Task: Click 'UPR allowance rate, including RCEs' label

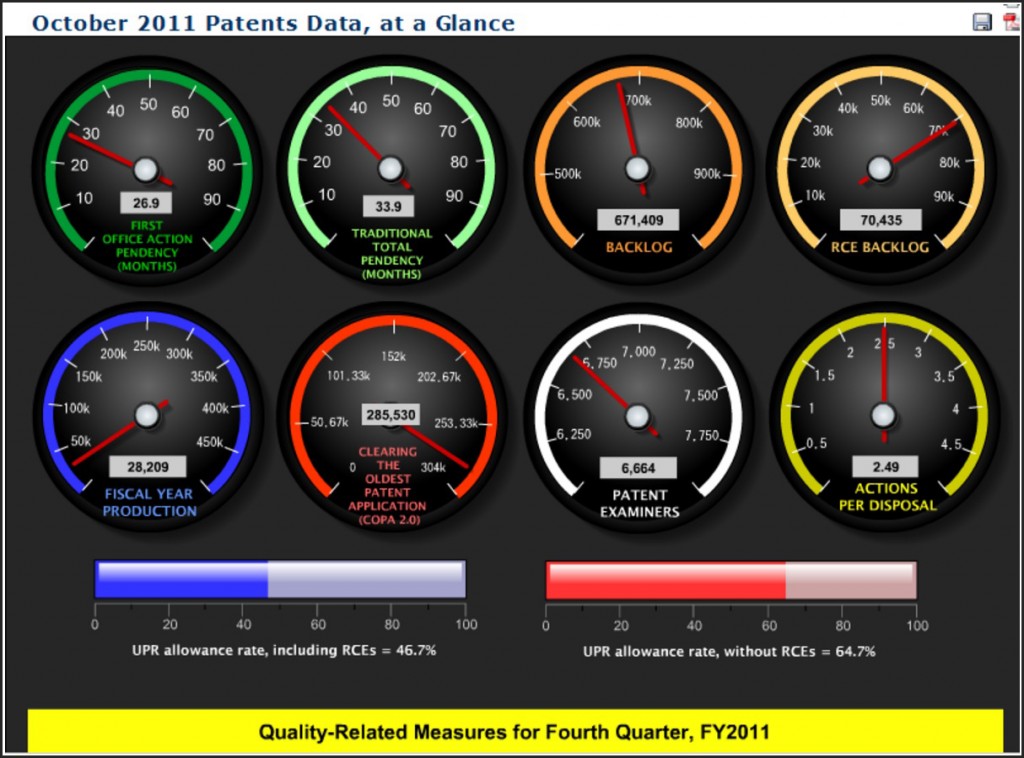Action: pyautogui.click(x=284, y=650)
